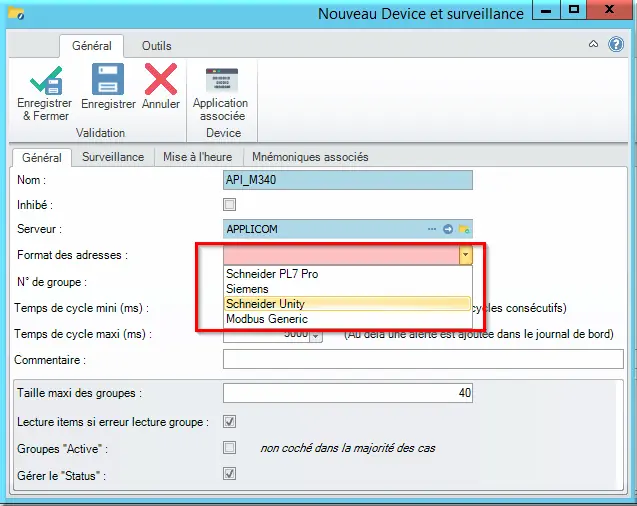Enable the Groupes "Active" checkbox
This screenshot has width=637, height=506.
pyautogui.click(x=230, y=448)
